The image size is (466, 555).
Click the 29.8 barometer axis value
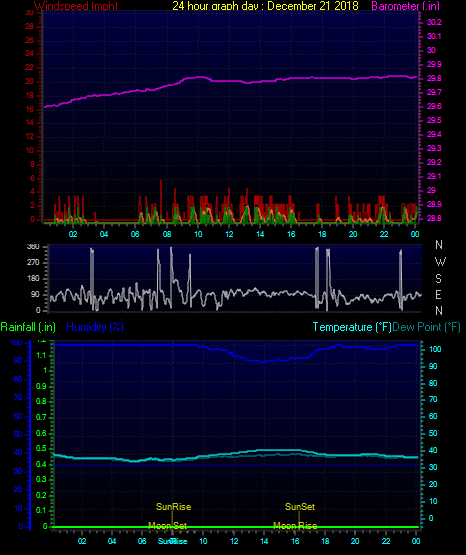pyautogui.click(x=434, y=78)
